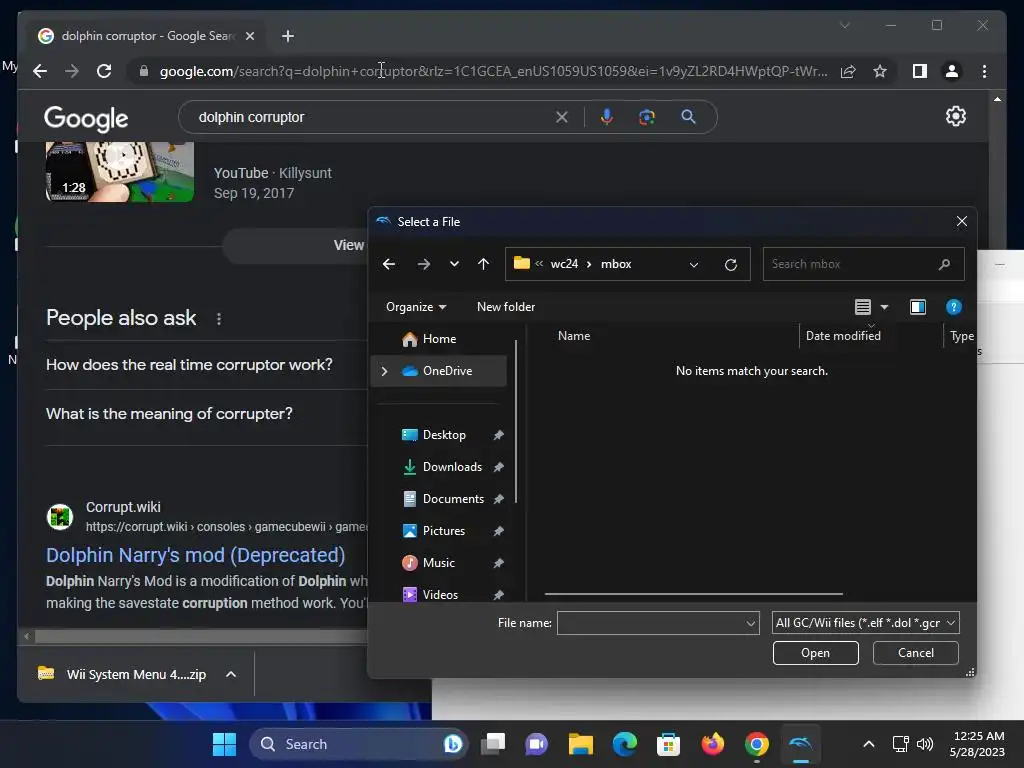Open Google quick settings gear
The image size is (1024, 768).
[955, 116]
